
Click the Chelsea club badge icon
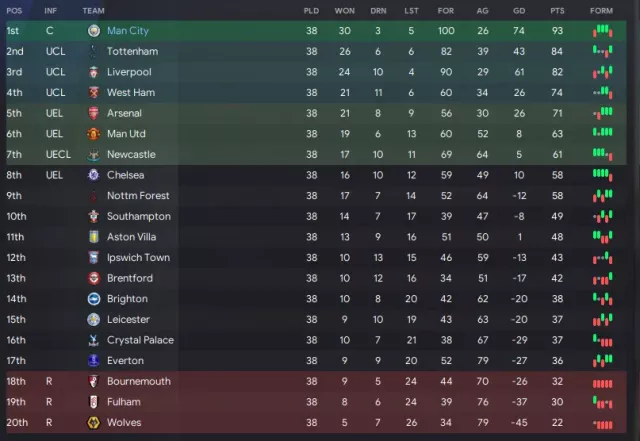pos(94,175)
